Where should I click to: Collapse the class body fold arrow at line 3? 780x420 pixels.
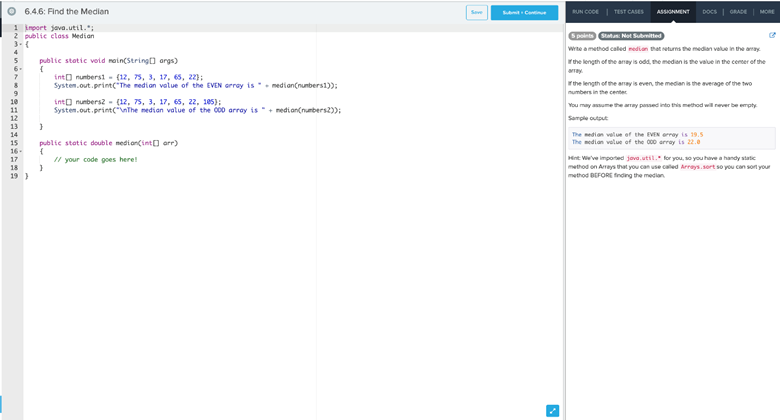click(x=17, y=44)
